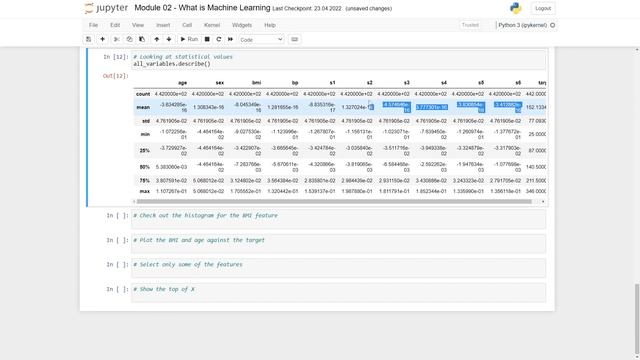Click the 'Plot the BMI and age' cell

click(338, 244)
